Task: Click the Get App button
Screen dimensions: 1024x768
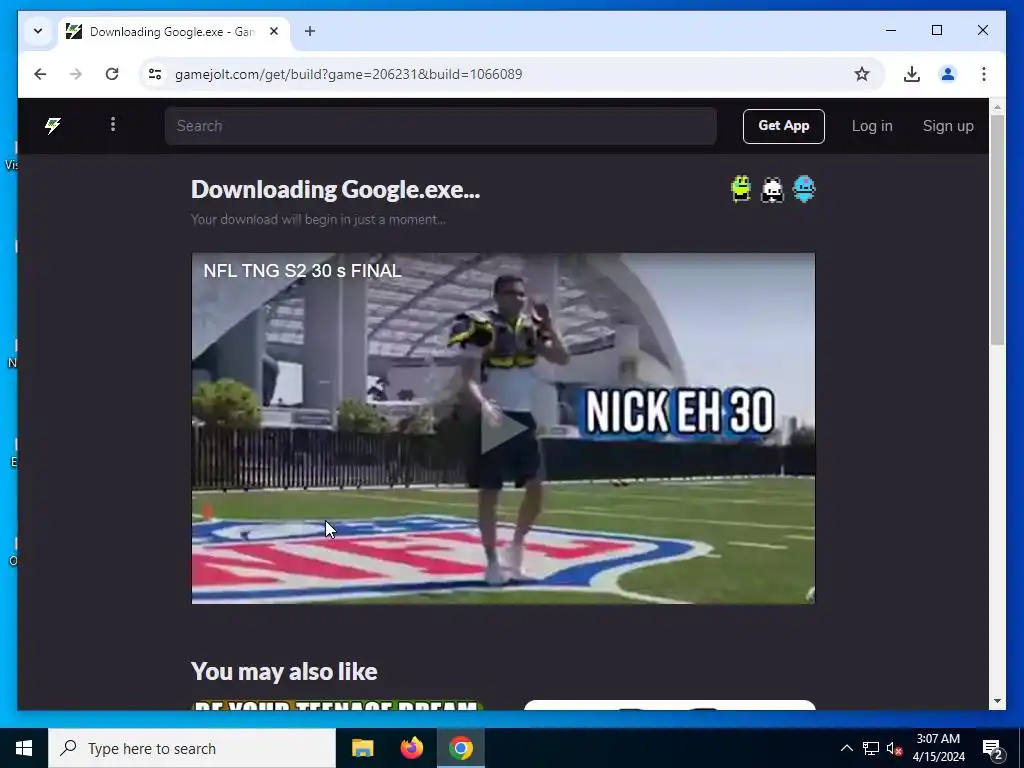Action: click(x=783, y=126)
